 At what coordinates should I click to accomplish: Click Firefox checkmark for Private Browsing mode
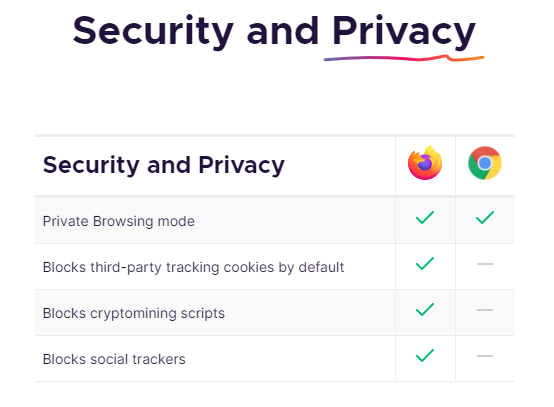coord(425,218)
